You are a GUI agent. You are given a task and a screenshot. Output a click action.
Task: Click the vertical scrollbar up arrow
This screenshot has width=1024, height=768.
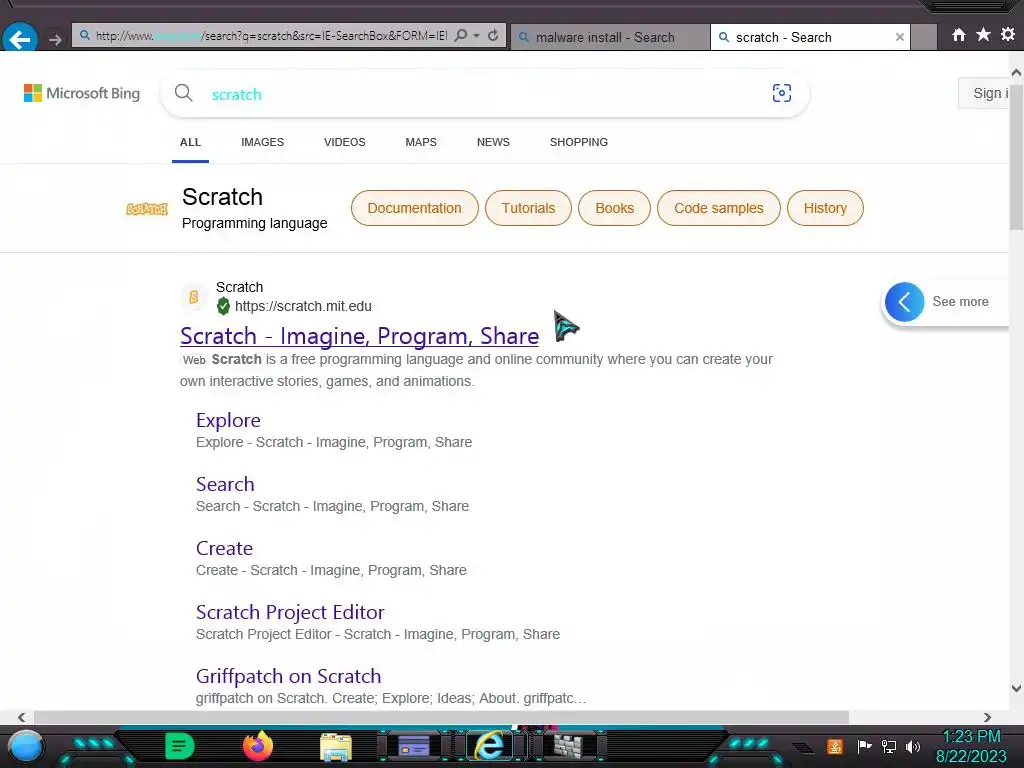[x=1016, y=72]
